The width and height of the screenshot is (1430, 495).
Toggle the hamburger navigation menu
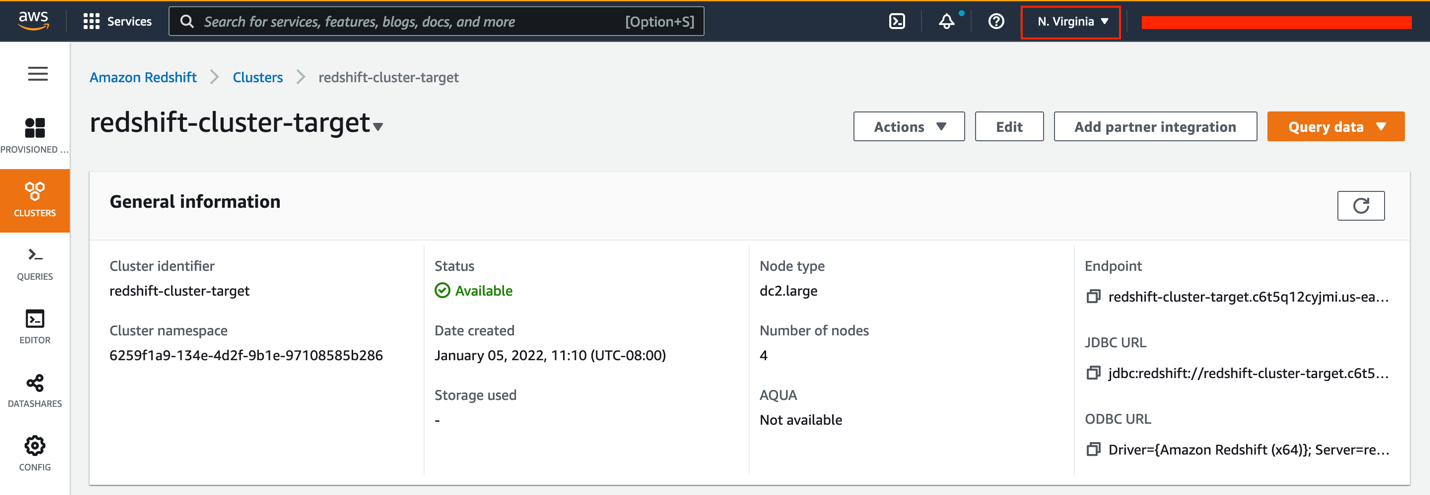[38, 74]
